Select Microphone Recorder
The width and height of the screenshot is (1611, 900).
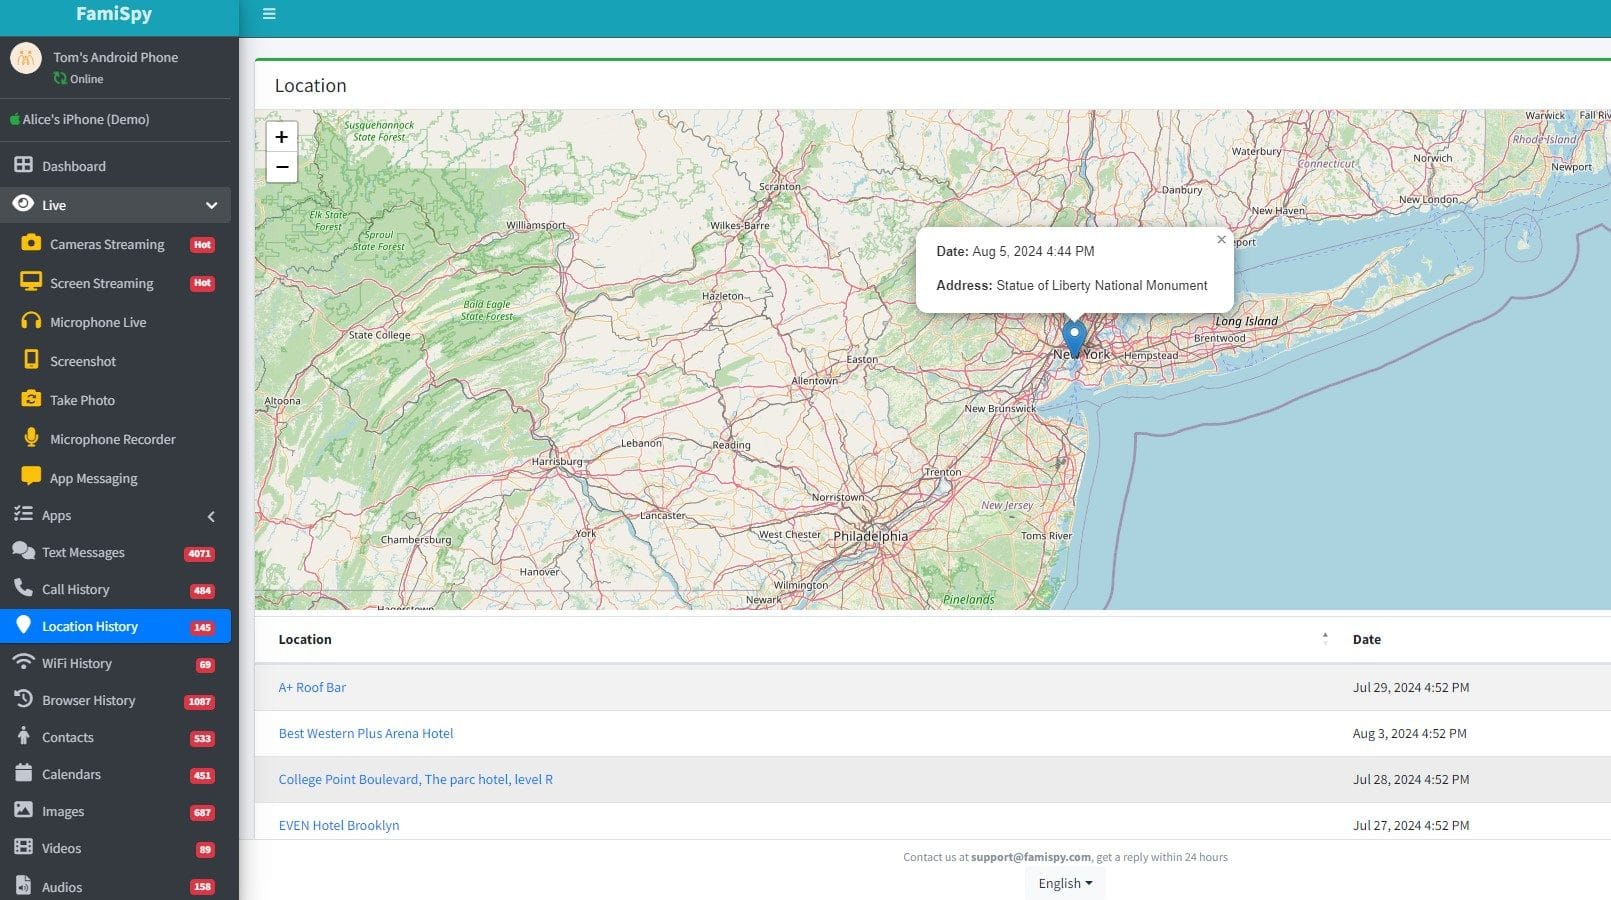click(x=112, y=439)
